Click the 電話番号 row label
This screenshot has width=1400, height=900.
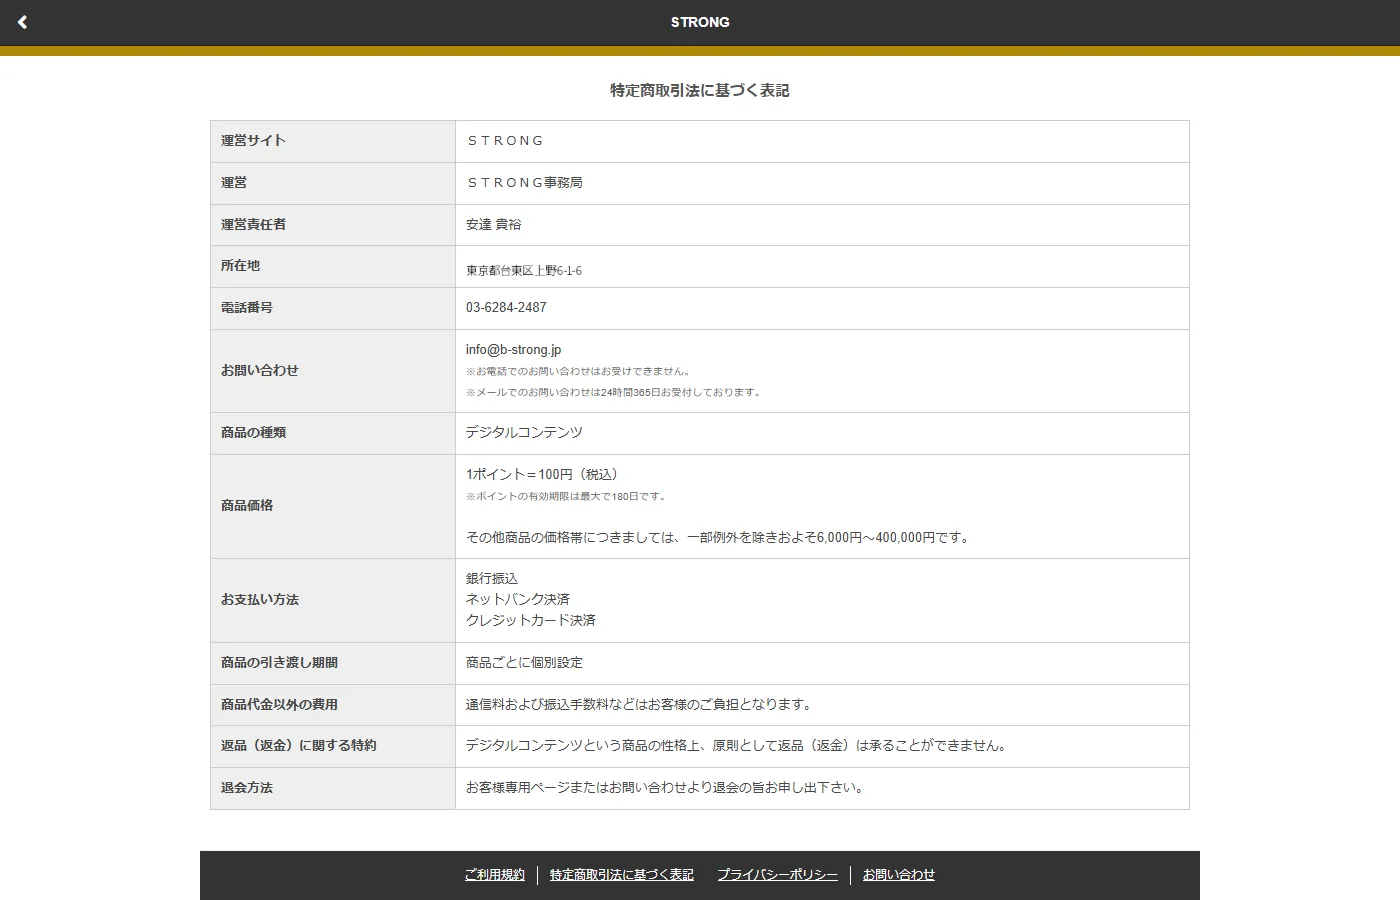click(x=247, y=308)
